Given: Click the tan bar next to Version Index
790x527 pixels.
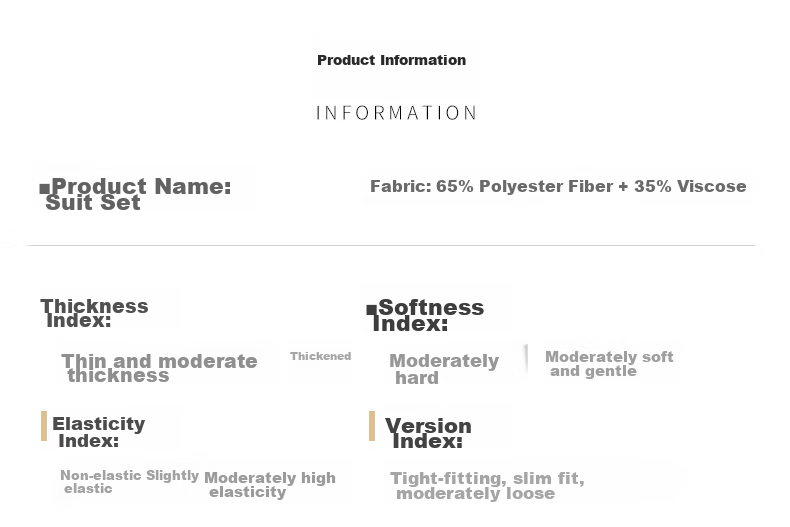Looking at the screenshot, I should (x=372, y=426).
